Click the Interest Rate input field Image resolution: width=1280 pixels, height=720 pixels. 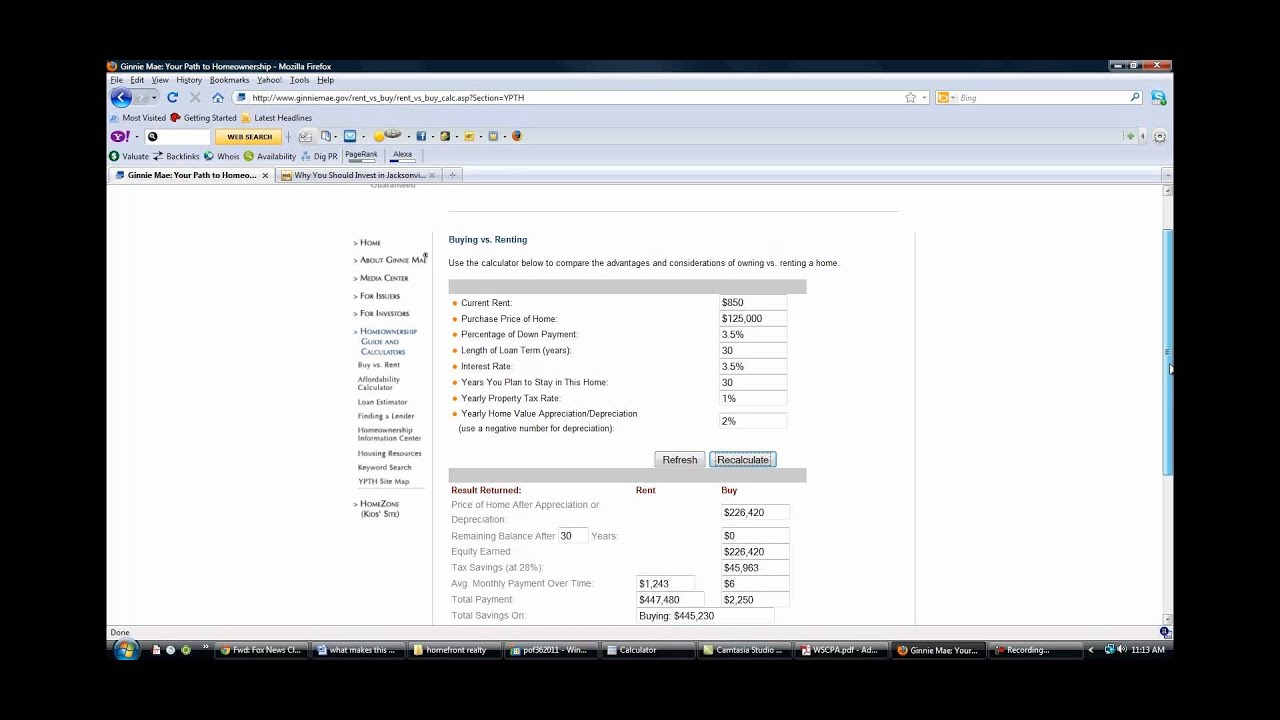coord(753,367)
